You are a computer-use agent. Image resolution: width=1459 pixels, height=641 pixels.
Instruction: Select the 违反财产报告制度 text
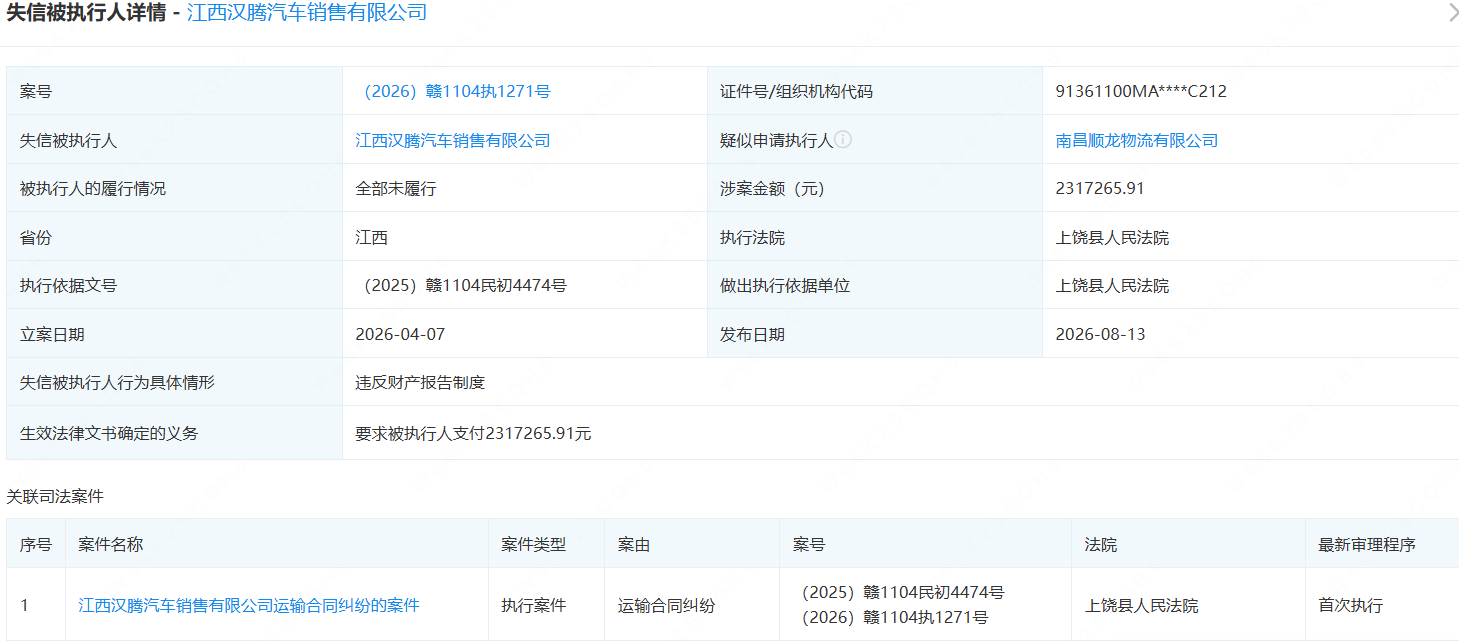[x=420, y=382]
